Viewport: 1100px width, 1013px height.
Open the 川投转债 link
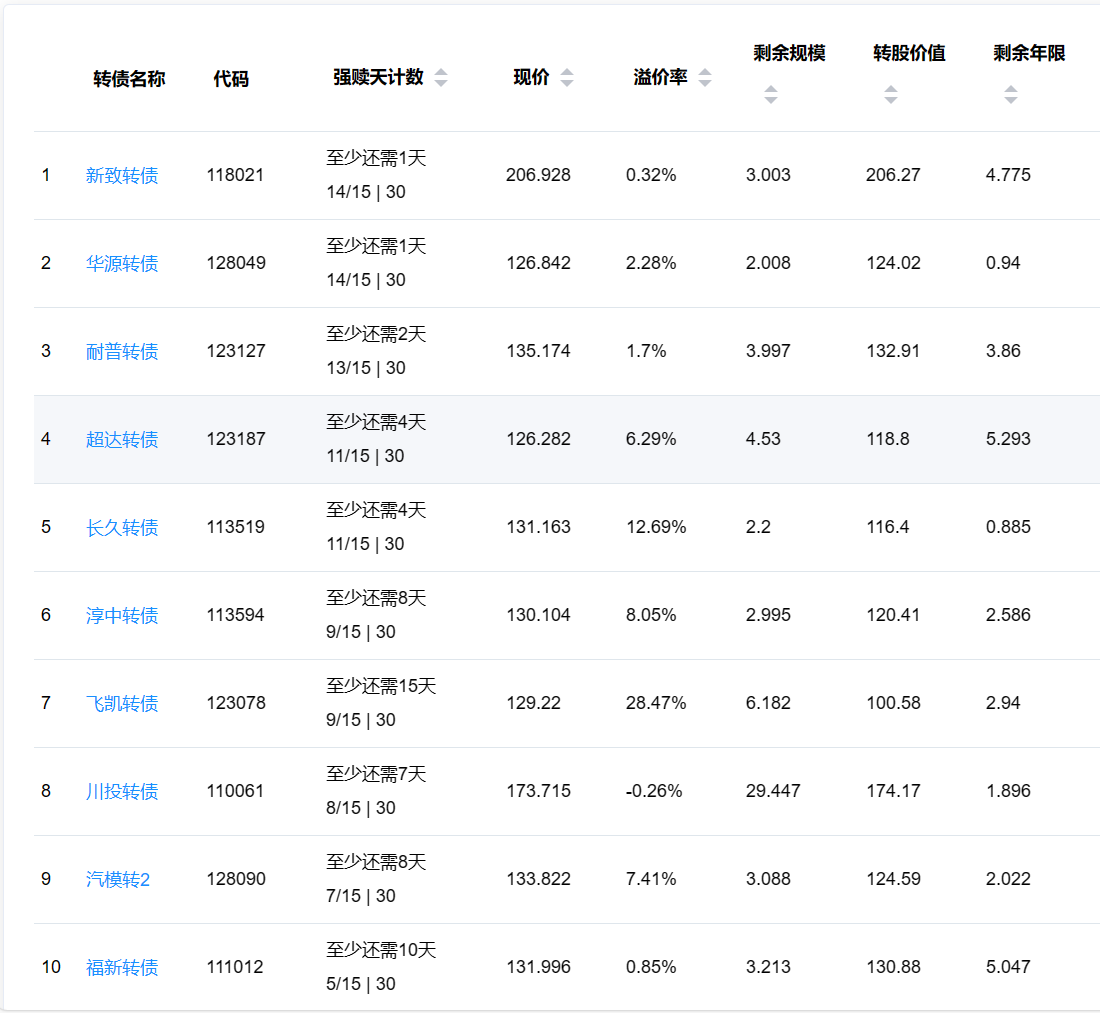(122, 792)
